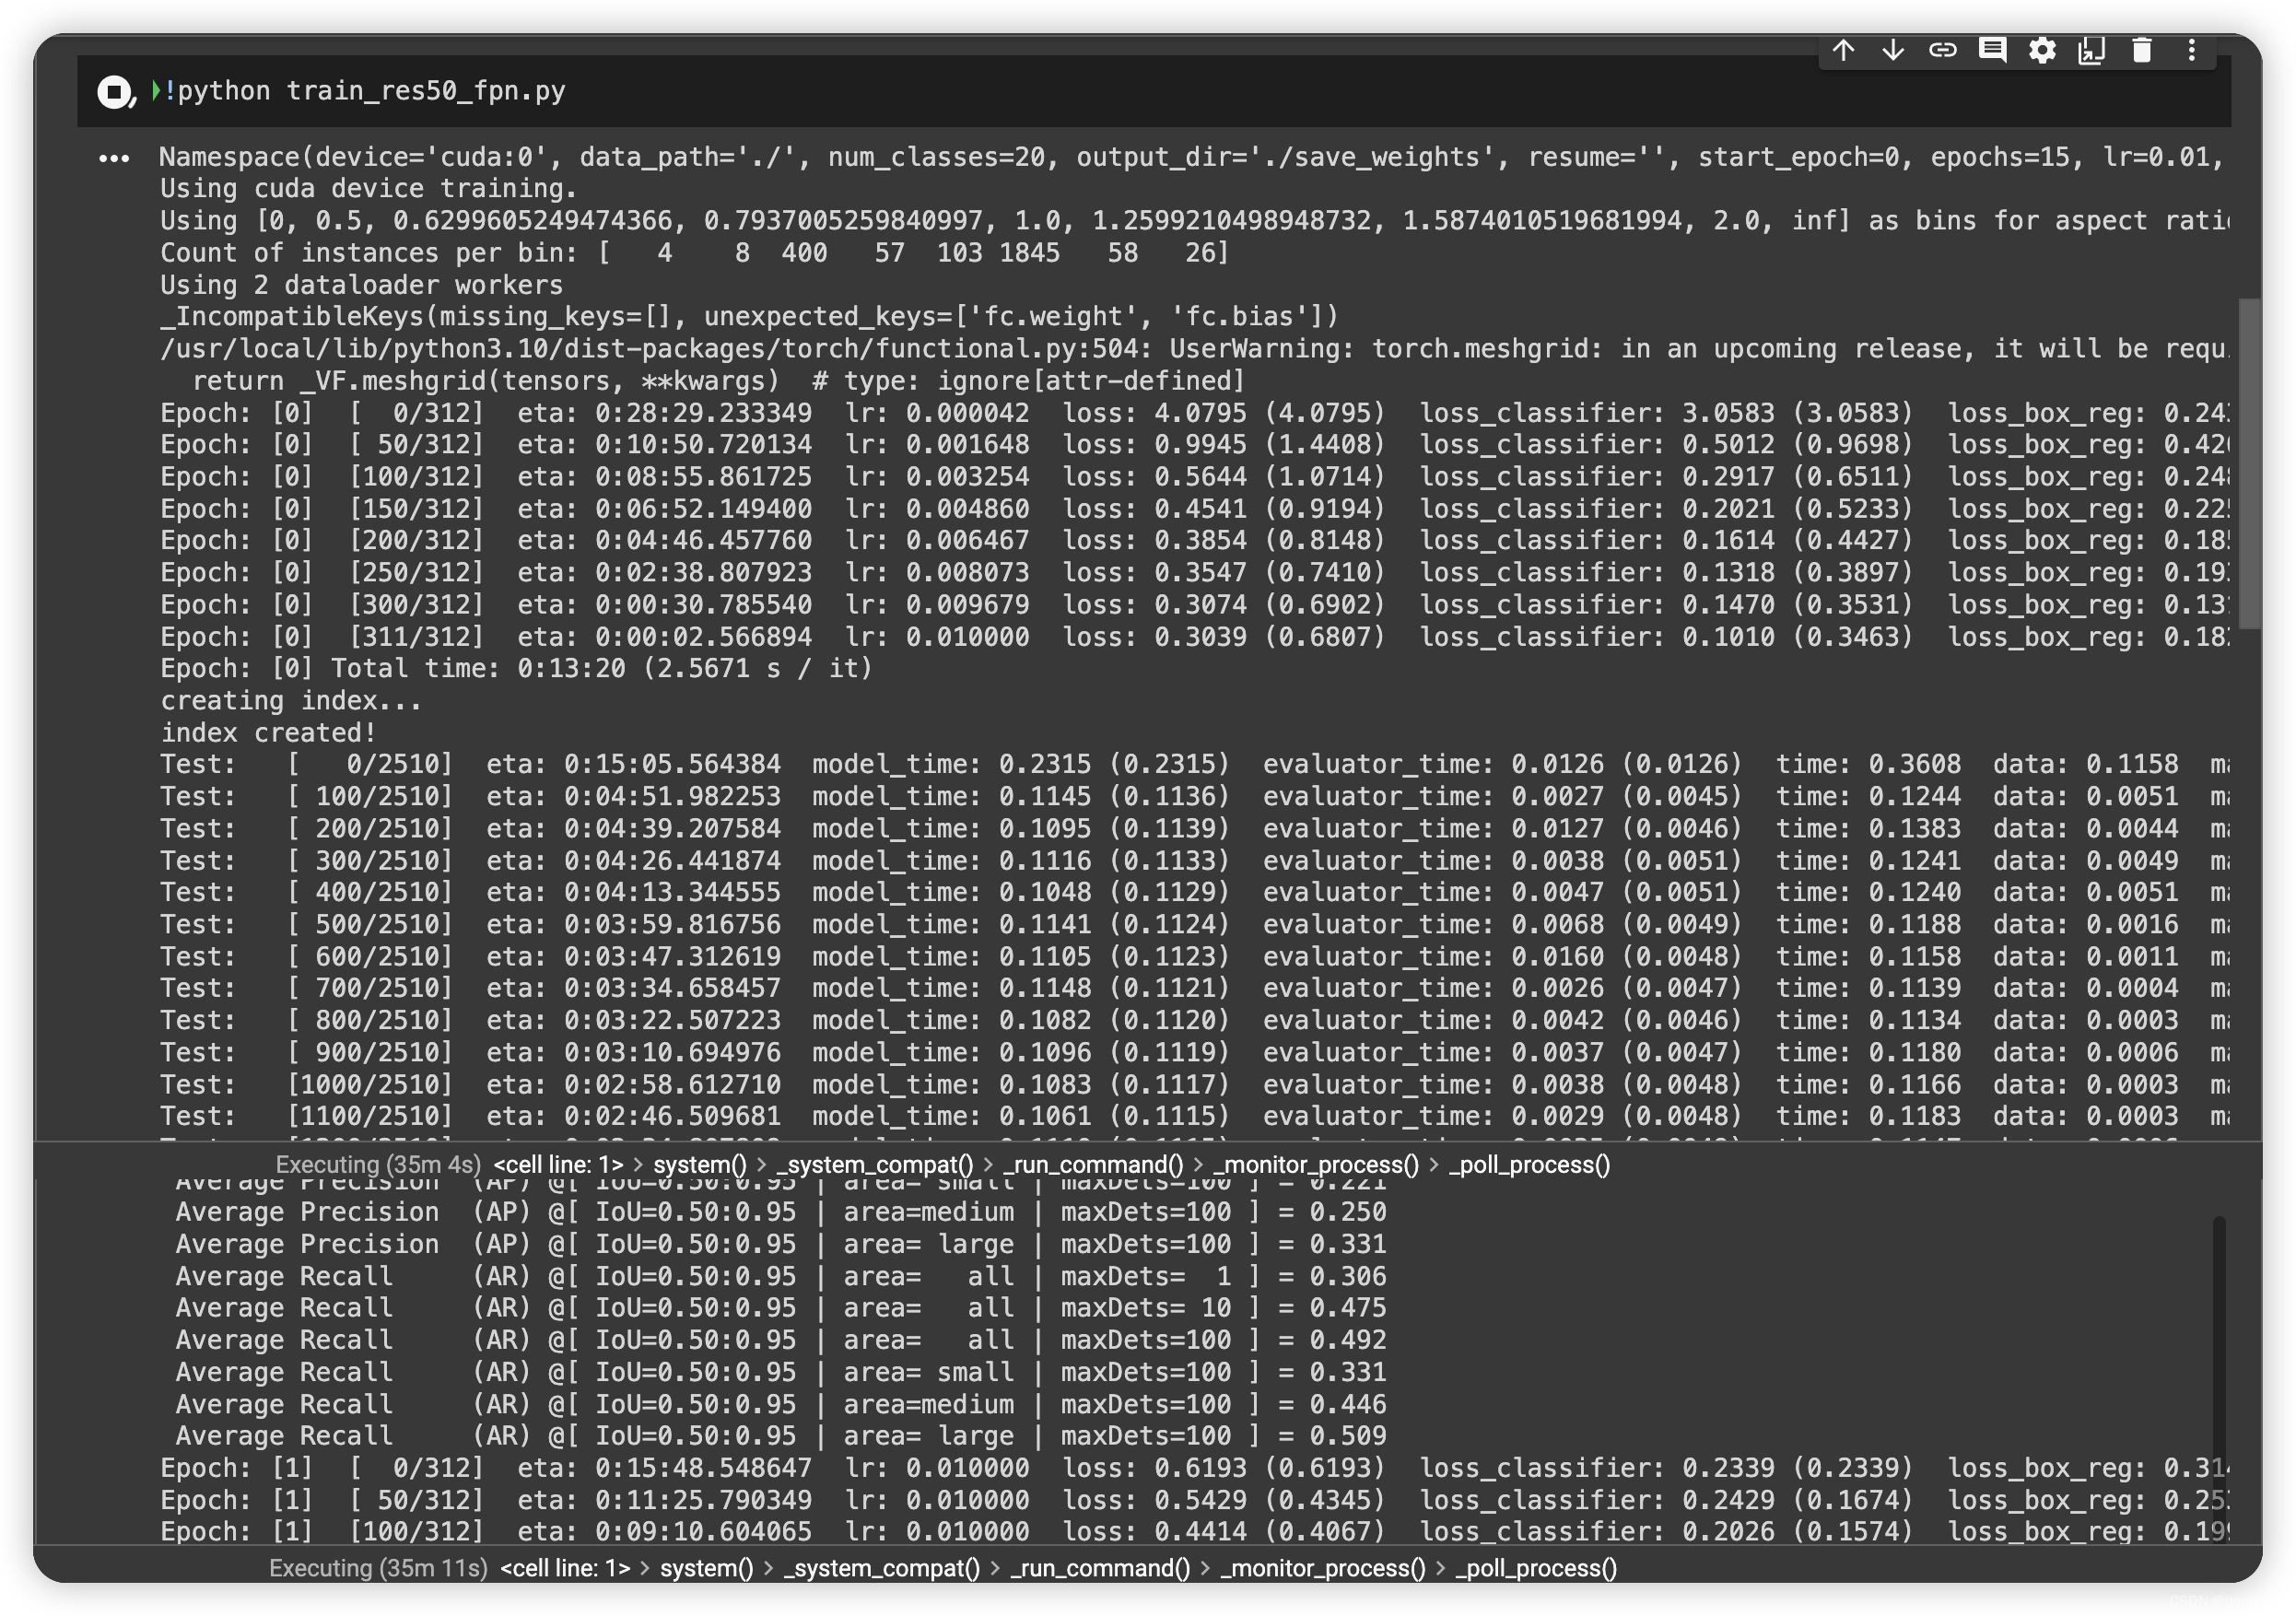The height and width of the screenshot is (1616, 2296).
Task: Click 'Executing (35m 11s)' status text
Action: tap(378, 1567)
